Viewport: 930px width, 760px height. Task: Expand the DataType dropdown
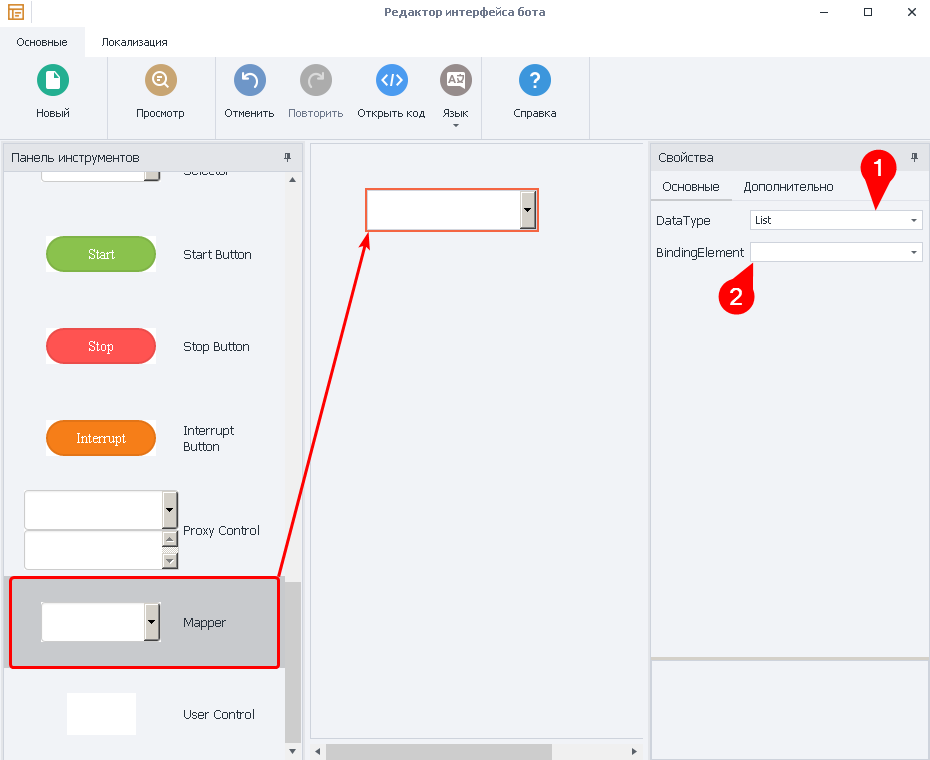pyautogui.click(x=914, y=220)
